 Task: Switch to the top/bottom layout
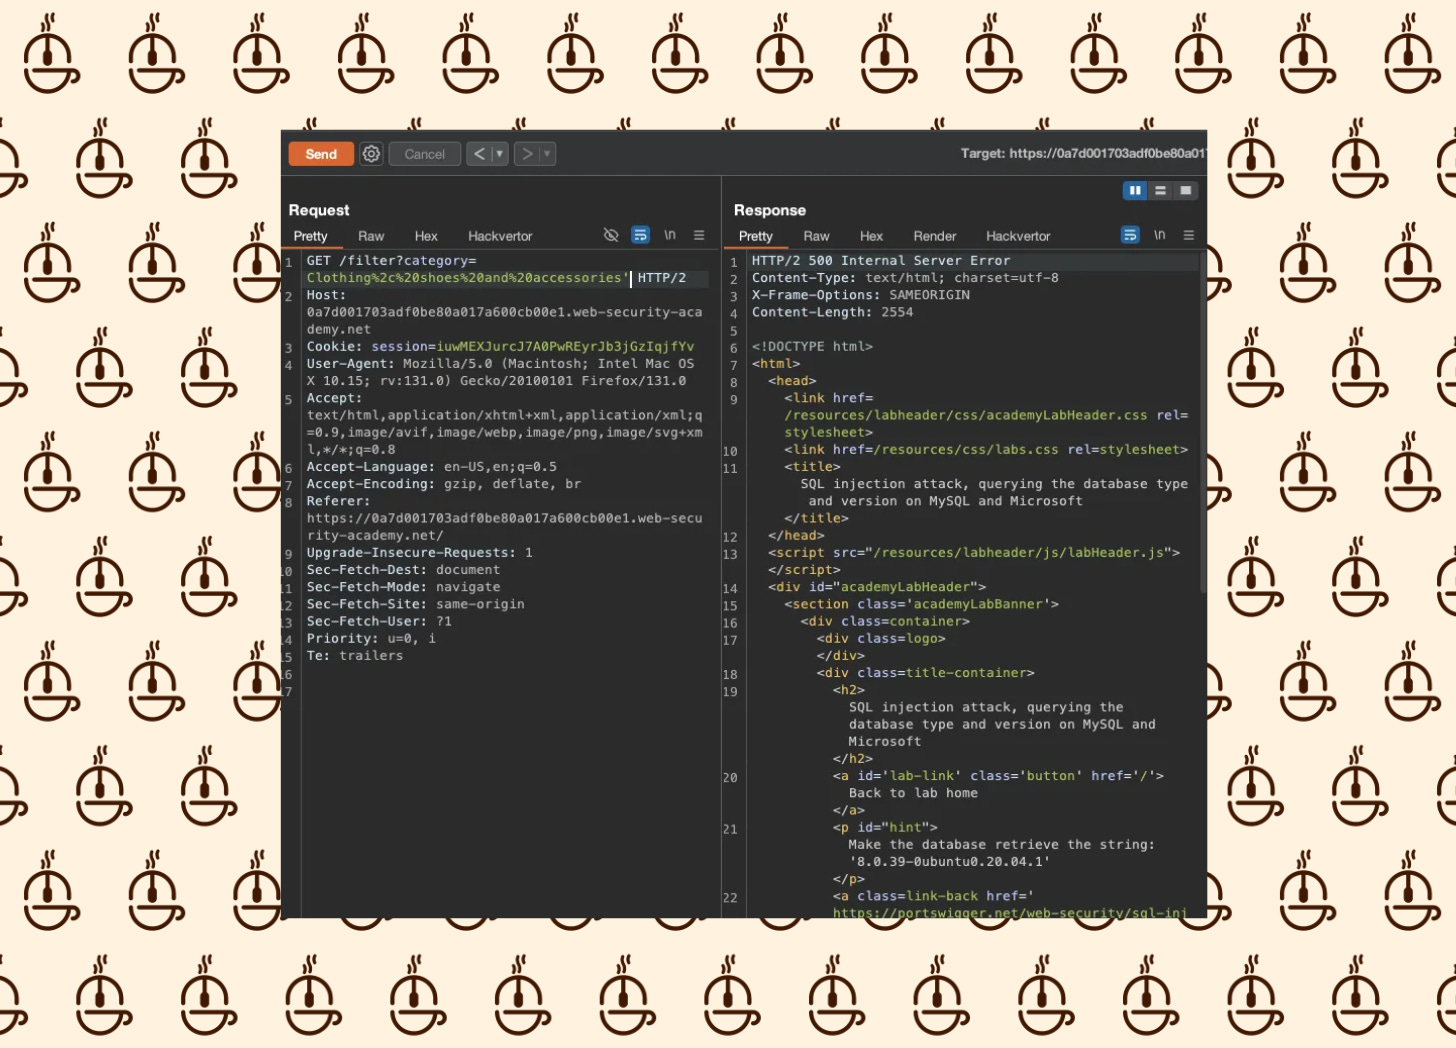tap(1160, 190)
